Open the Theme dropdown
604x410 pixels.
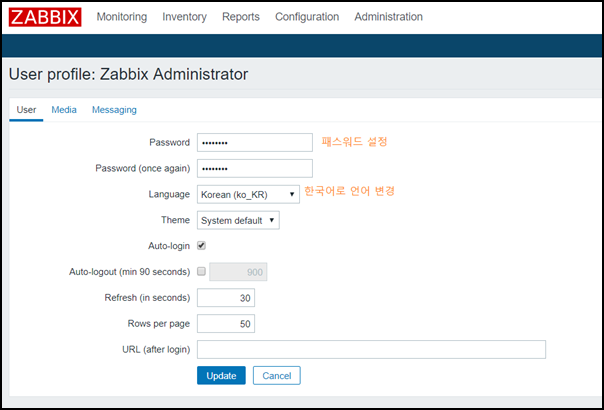[238, 220]
